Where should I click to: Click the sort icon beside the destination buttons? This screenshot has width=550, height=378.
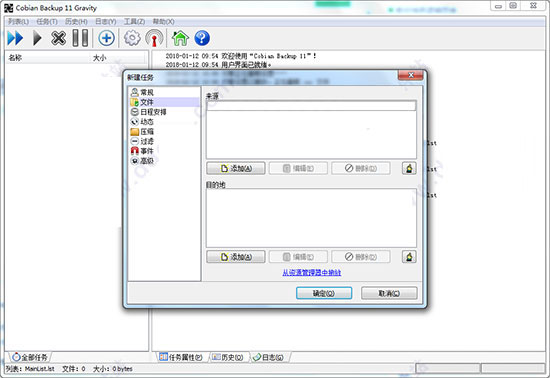pos(409,257)
